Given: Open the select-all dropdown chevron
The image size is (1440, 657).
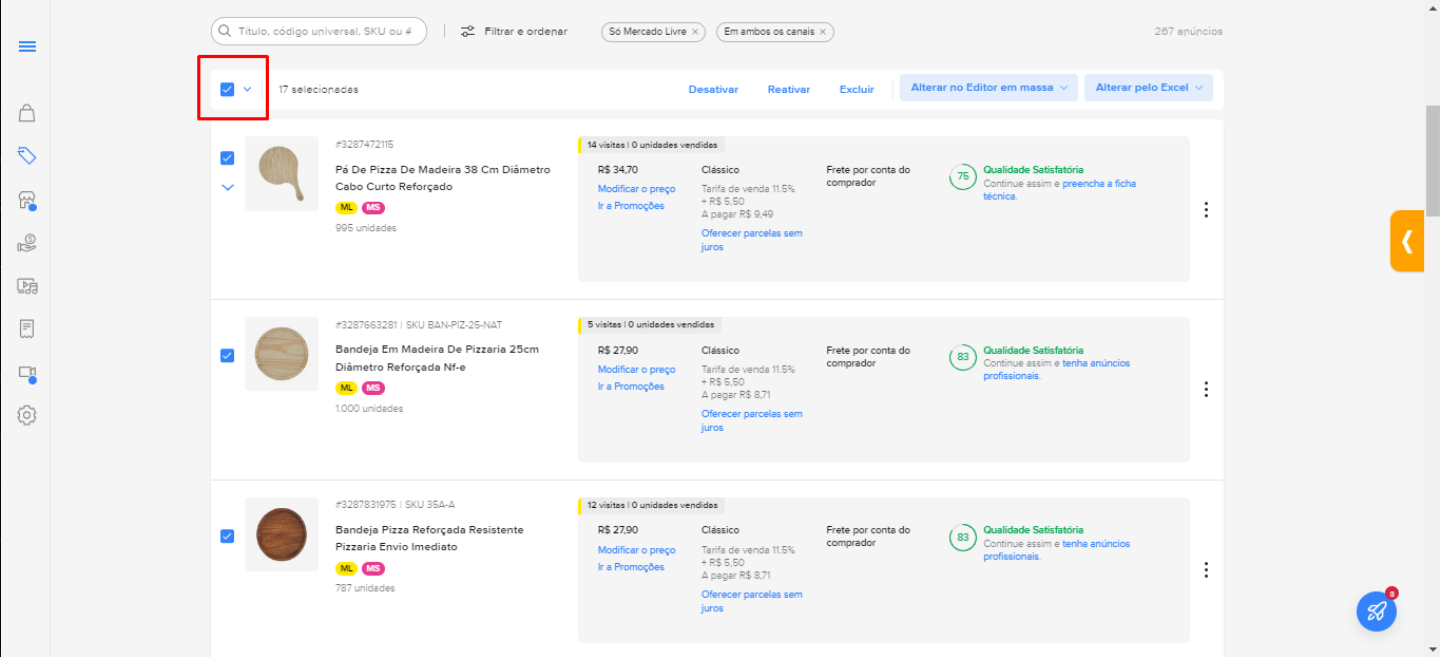Looking at the screenshot, I should point(245,89).
